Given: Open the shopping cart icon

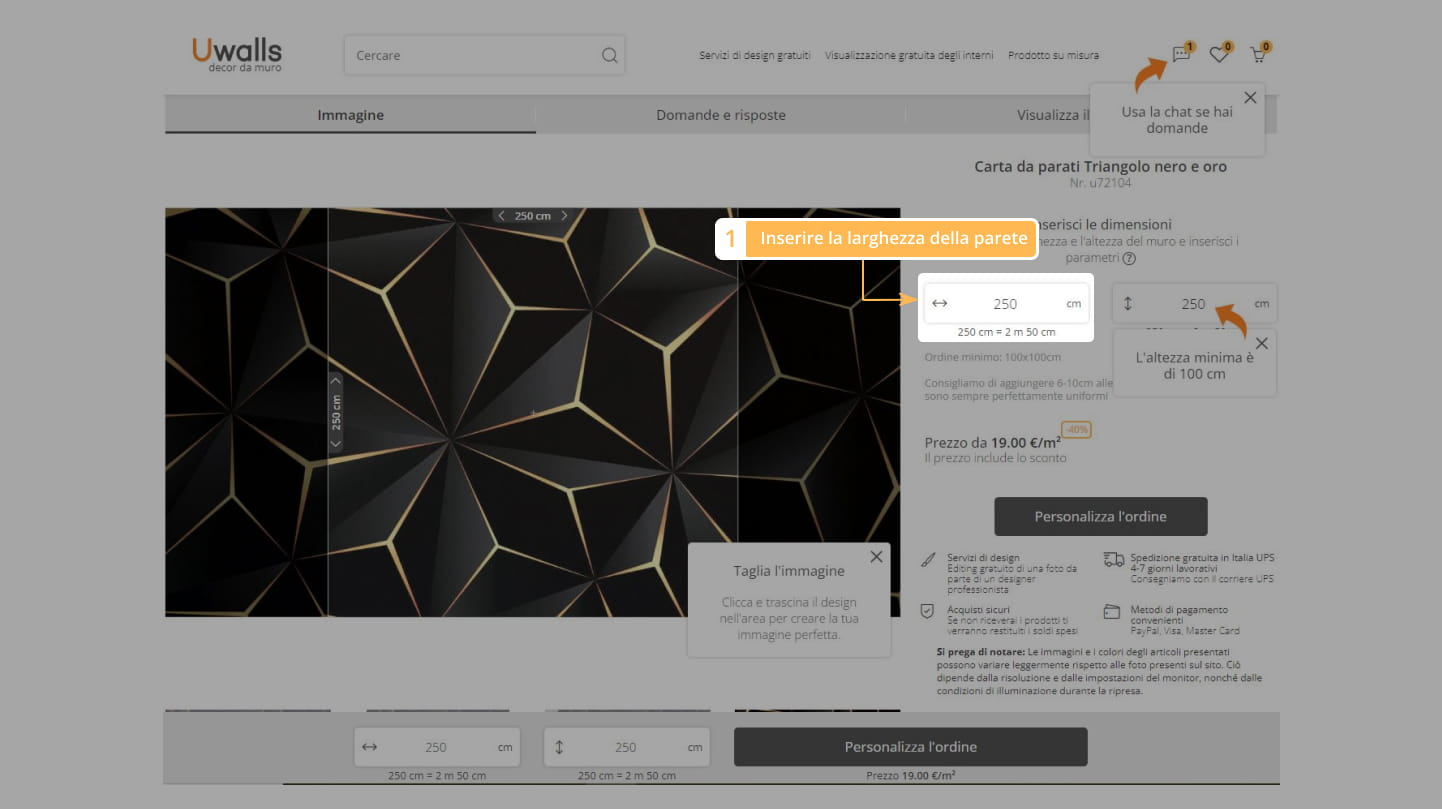Looking at the screenshot, I should tap(1257, 55).
